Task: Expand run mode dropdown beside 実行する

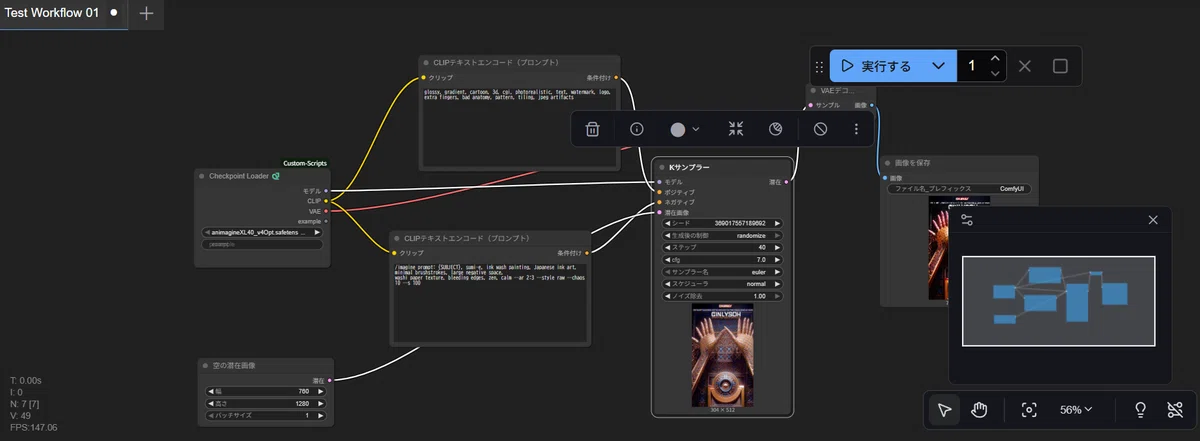Action: (938, 66)
